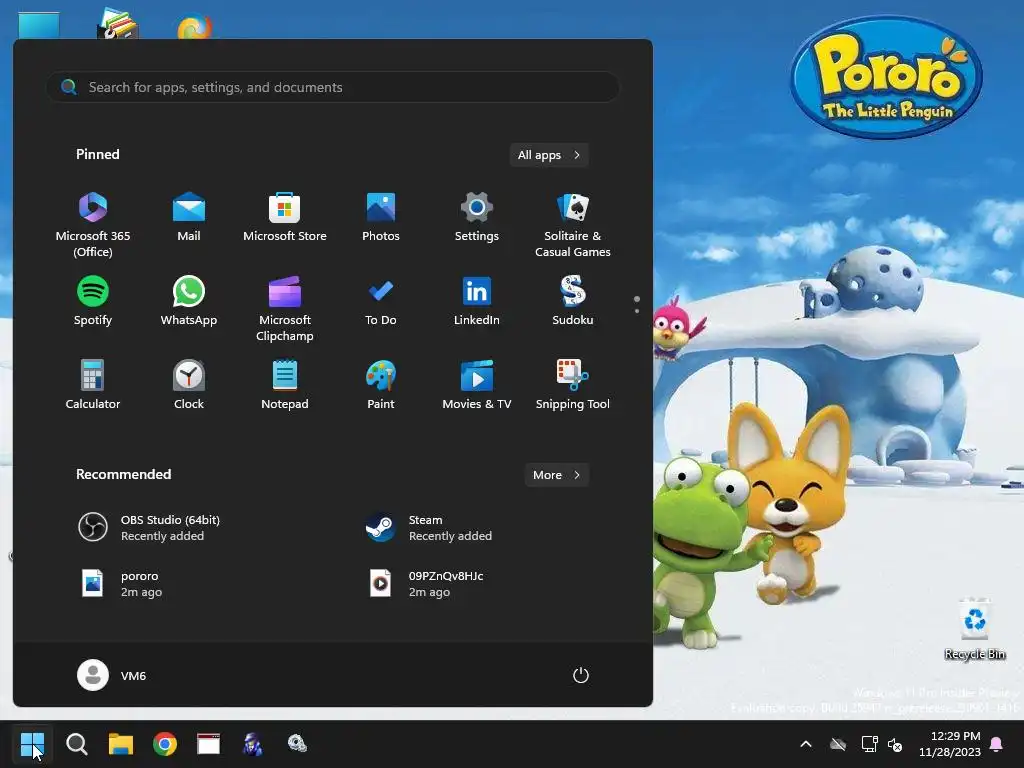Open Settings from pinned apps
The image size is (1024, 768).
tap(477, 217)
